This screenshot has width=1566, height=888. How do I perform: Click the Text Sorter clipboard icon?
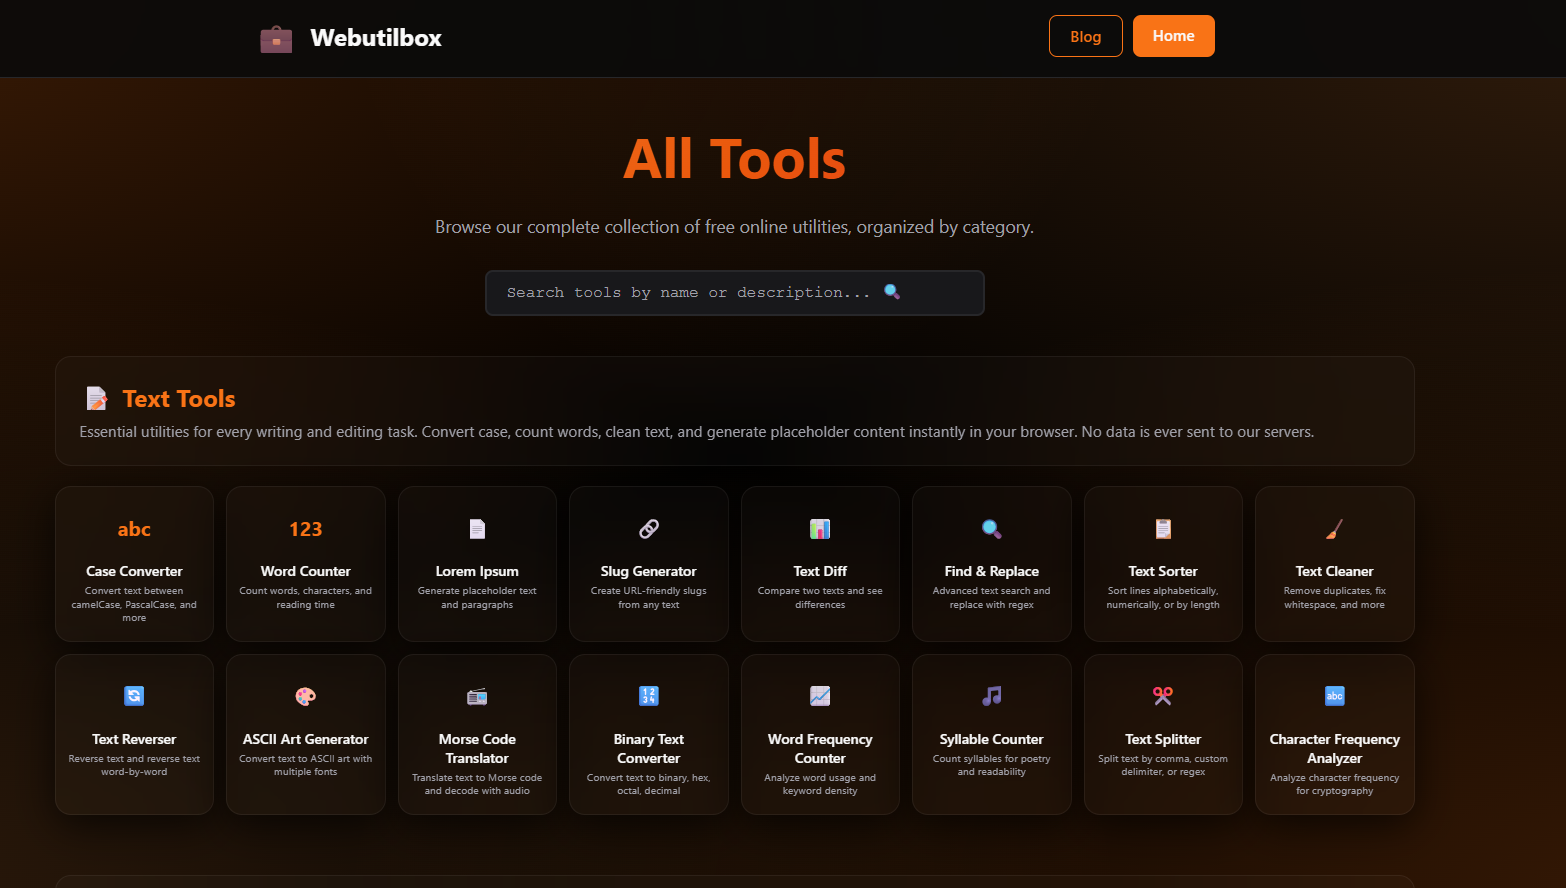click(1163, 529)
